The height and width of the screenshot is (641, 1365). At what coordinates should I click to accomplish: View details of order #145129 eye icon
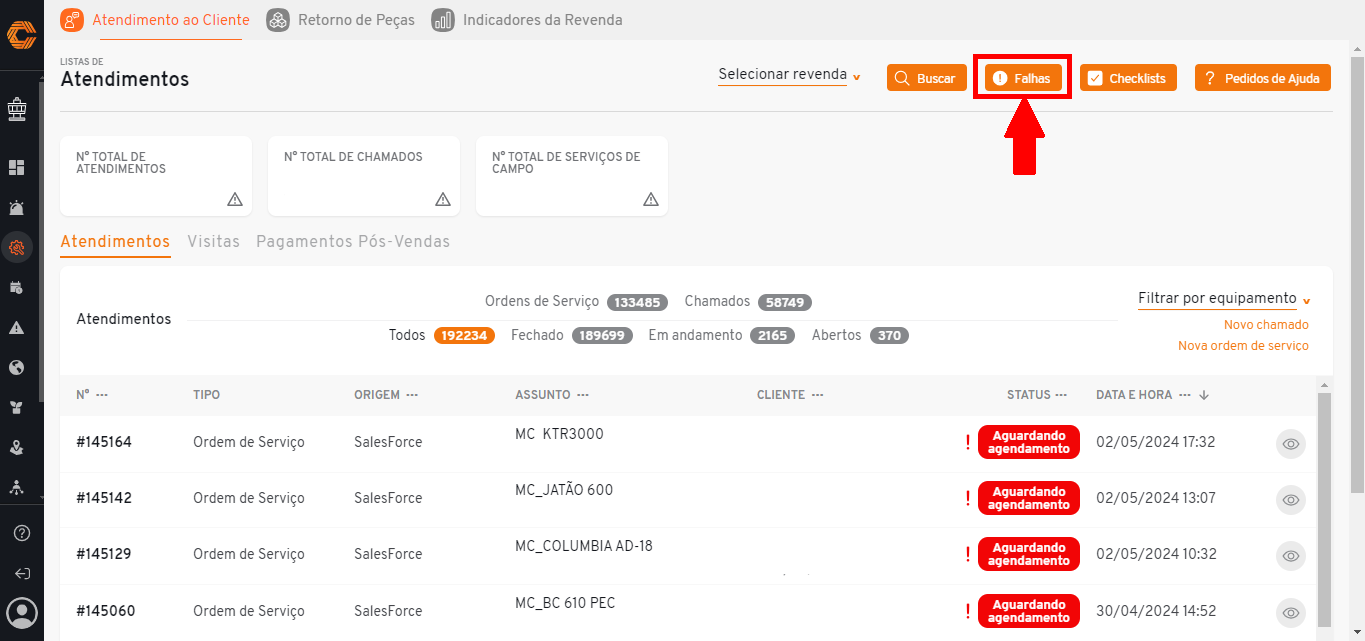[x=1291, y=556]
